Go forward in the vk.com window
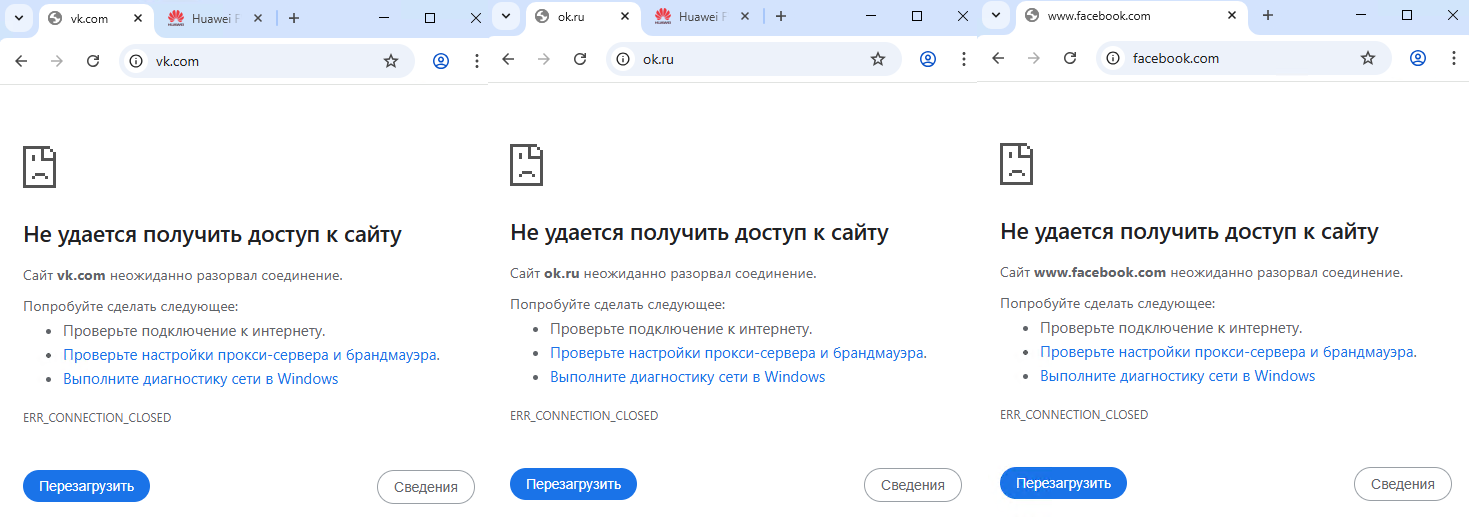This screenshot has width=1469, height=520. tap(57, 61)
